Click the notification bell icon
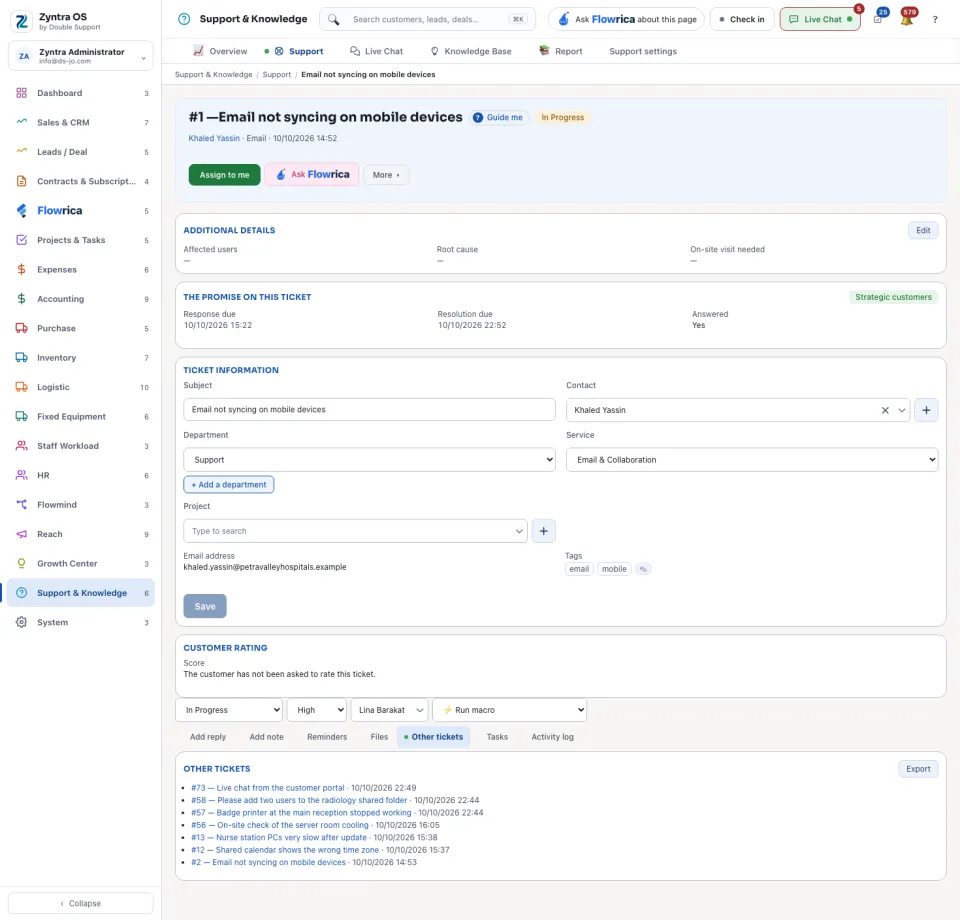960x920 pixels. coord(907,19)
